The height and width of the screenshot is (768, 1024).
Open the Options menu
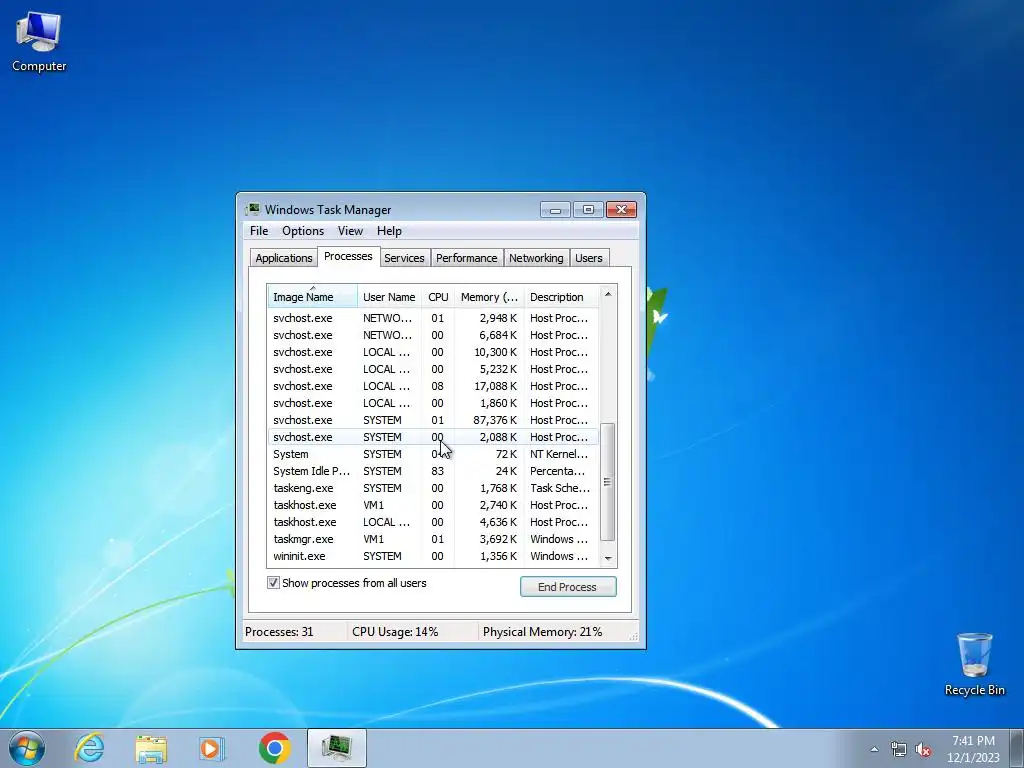(303, 231)
